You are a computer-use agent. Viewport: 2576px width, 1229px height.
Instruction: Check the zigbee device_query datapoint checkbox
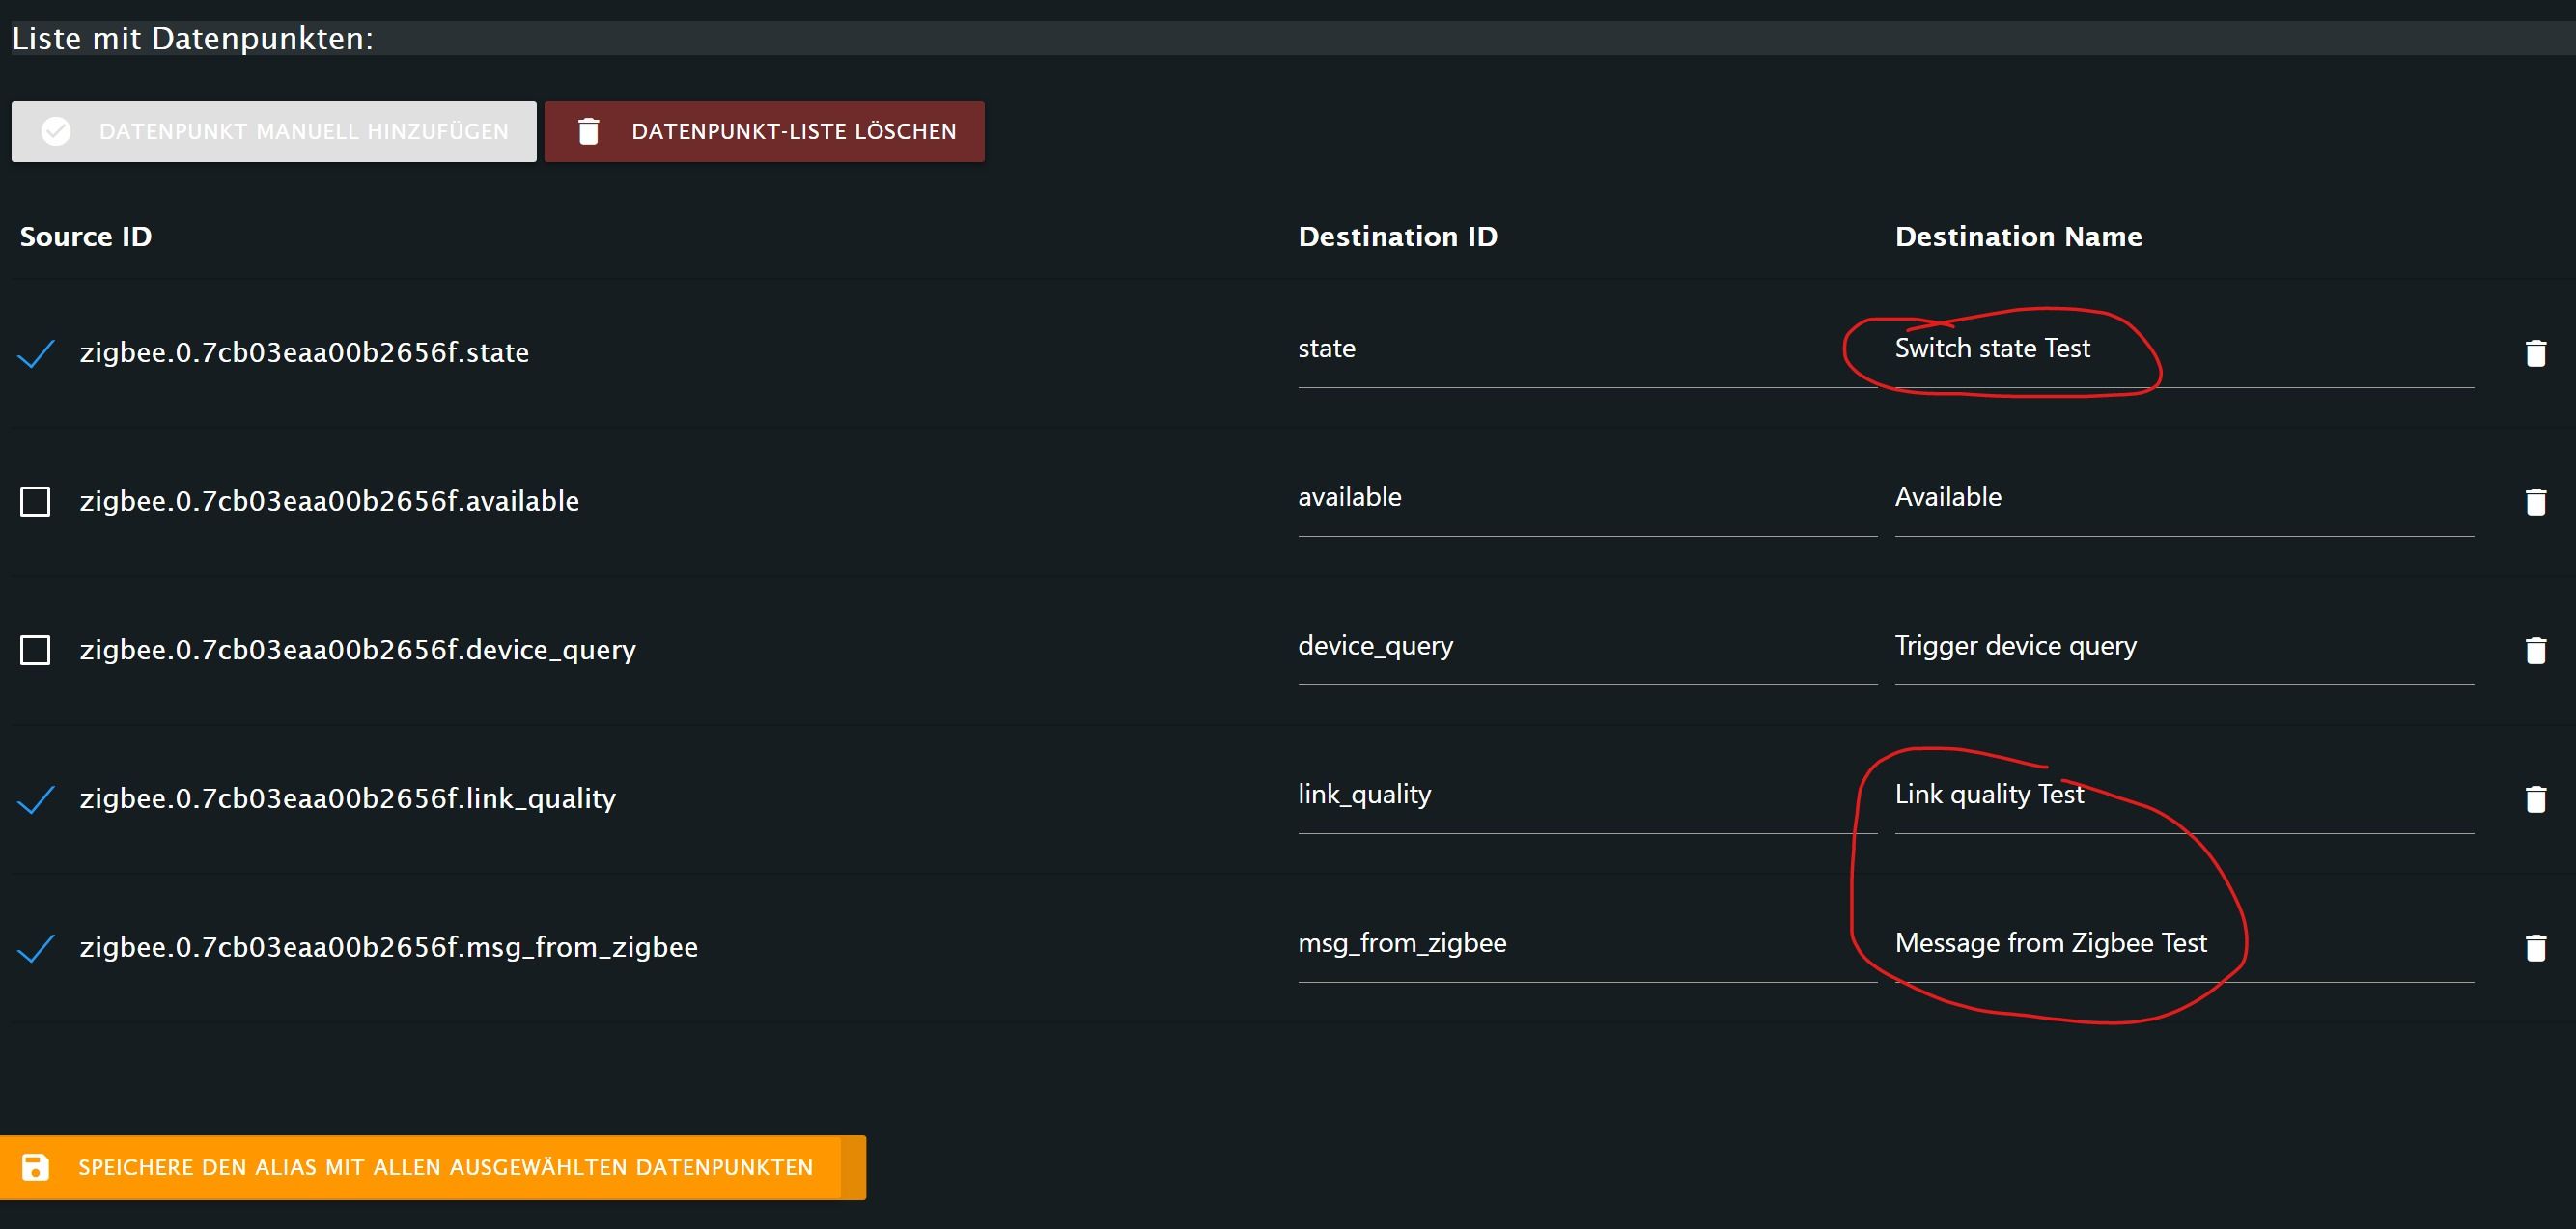(36, 650)
